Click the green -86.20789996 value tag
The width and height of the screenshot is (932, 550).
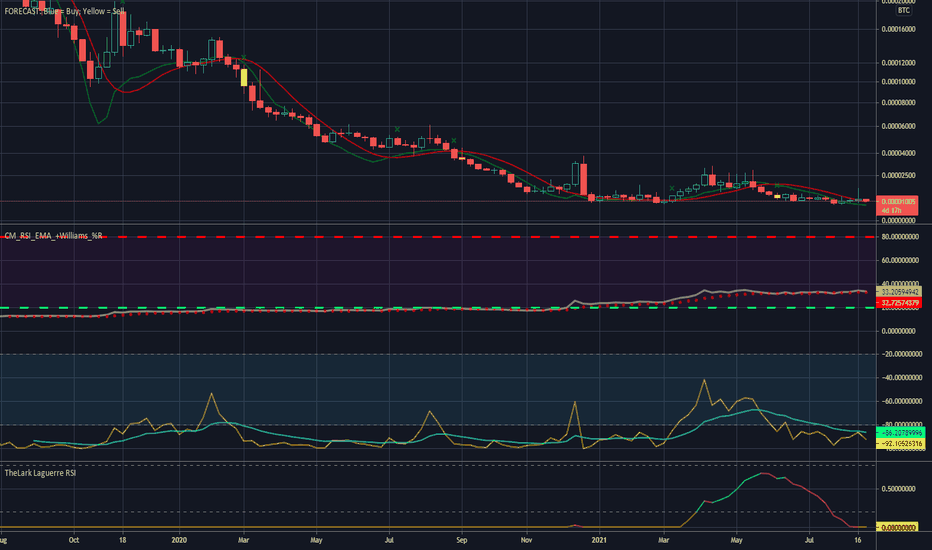click(900, 433)
